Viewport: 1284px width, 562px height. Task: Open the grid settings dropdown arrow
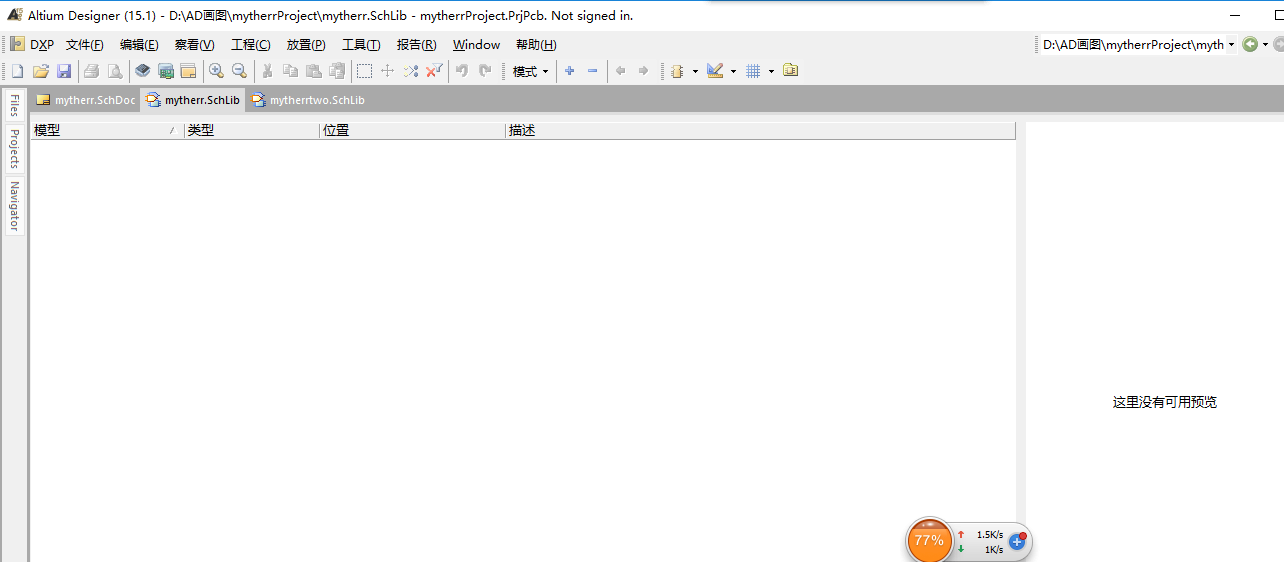[771, 71]
